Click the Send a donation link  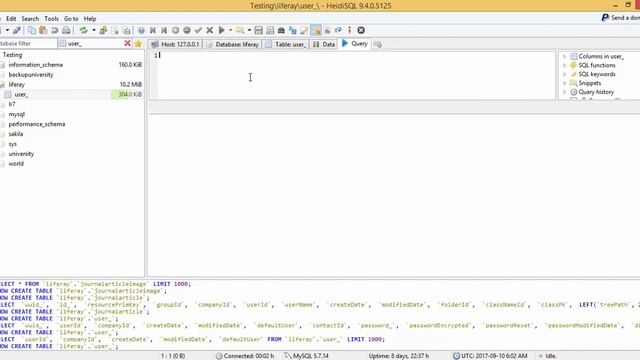[625, 18]
